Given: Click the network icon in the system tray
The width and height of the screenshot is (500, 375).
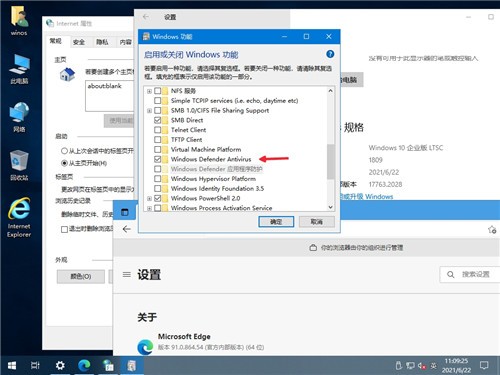Looking at the screenshot, I should [410, 366].
